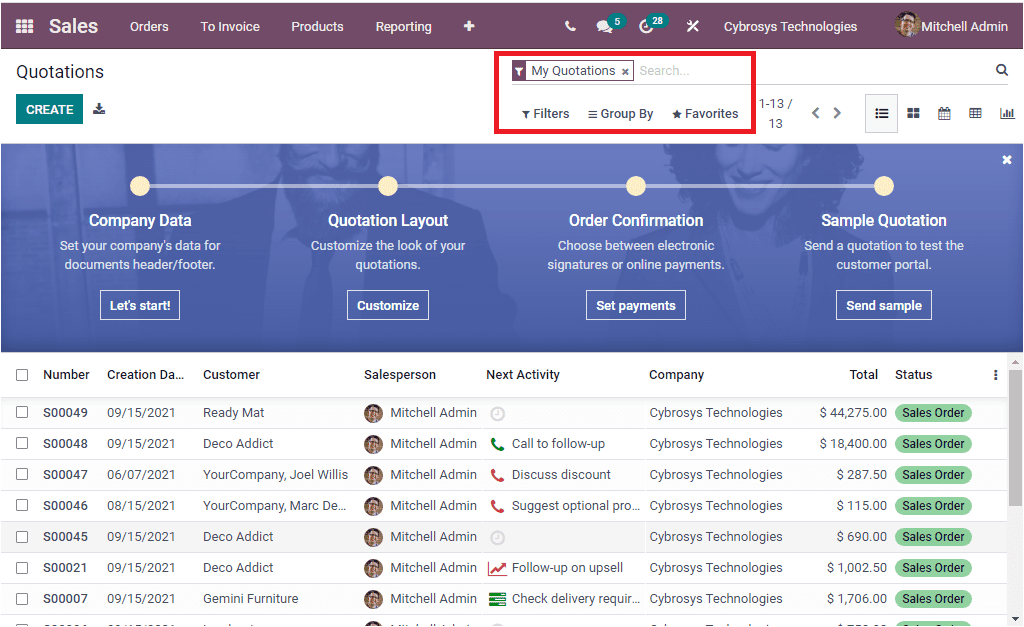Screen dimensions: 1024x627
Task: Open developer tools from the top bar
Action: tap(693, 26)
